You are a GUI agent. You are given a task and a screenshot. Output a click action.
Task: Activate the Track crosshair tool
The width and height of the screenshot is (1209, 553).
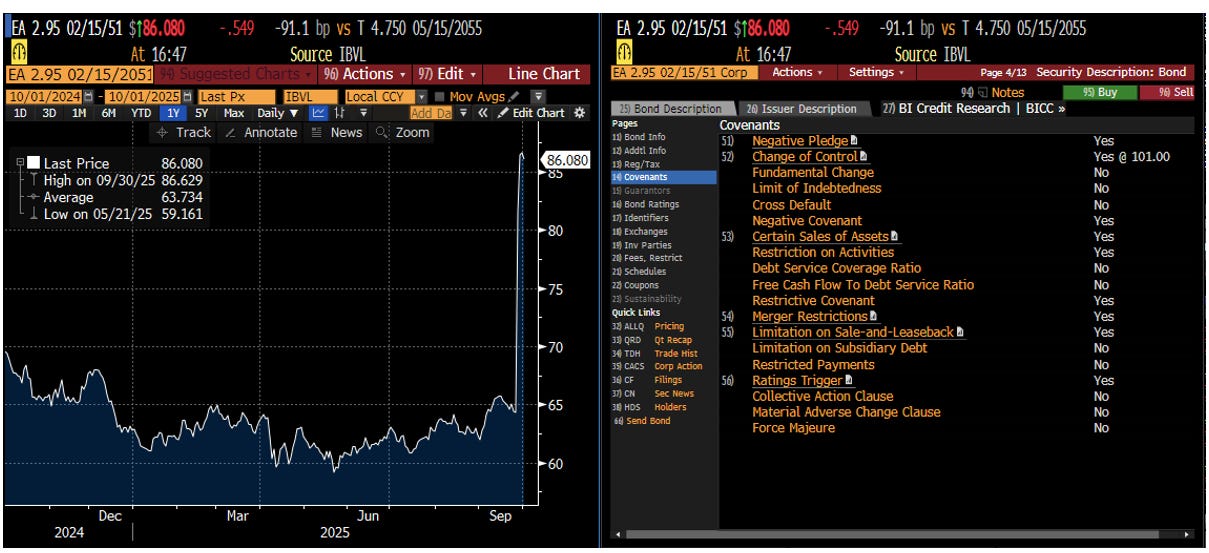pyautogui.click(x=183, y=132)
